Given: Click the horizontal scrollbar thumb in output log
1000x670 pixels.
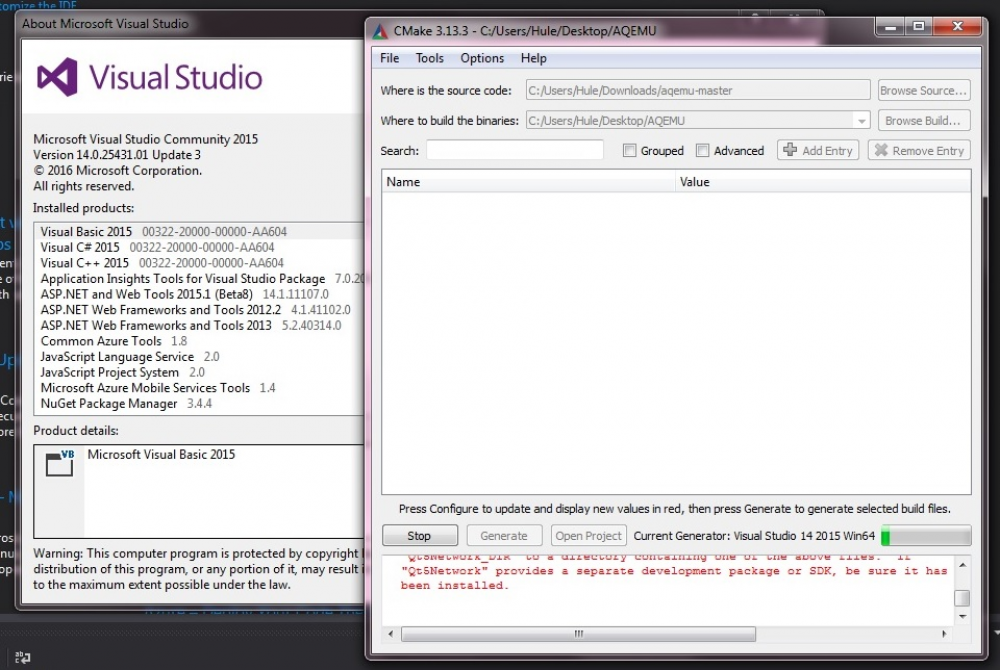Looking at the screenshot, I should point(578,634).
